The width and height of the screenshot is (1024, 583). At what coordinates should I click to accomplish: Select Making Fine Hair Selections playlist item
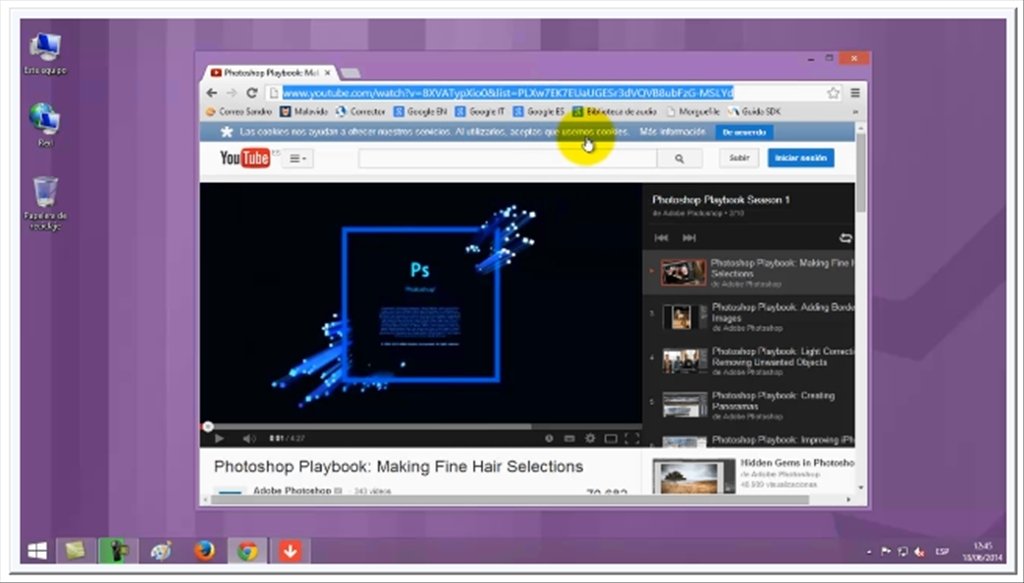(748, 273)
